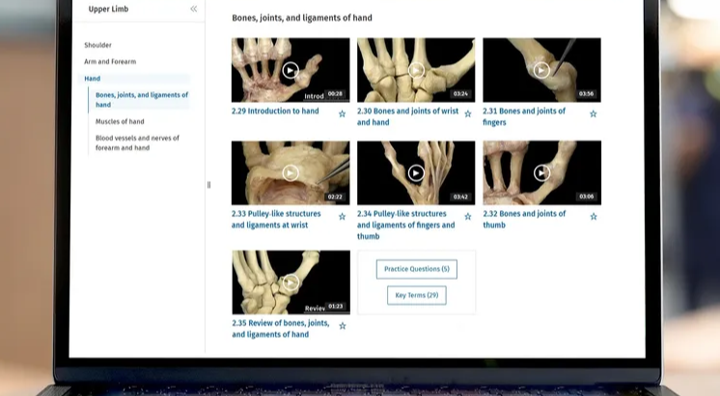Open Practice Questions (5)

[416, 269]
